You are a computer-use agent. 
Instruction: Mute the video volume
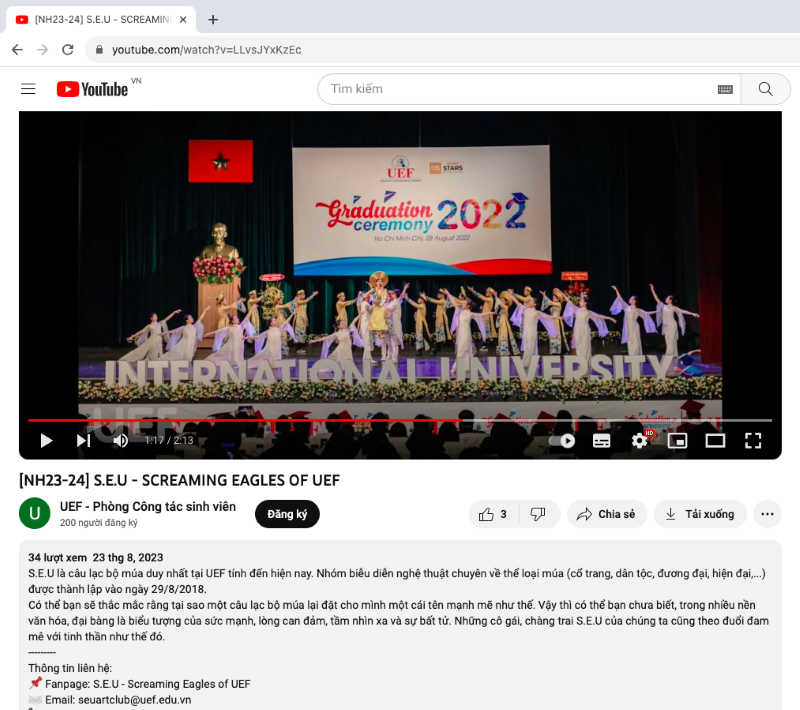pos(121,440)
